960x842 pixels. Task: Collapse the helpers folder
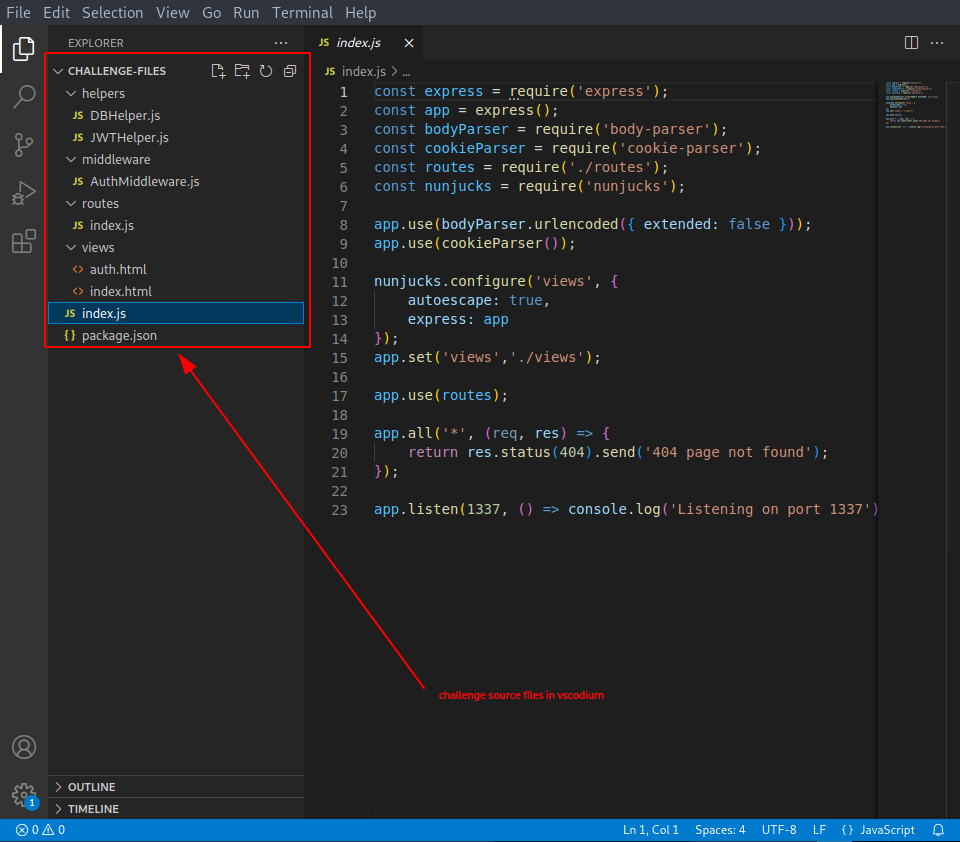click(x=102, y=93)
